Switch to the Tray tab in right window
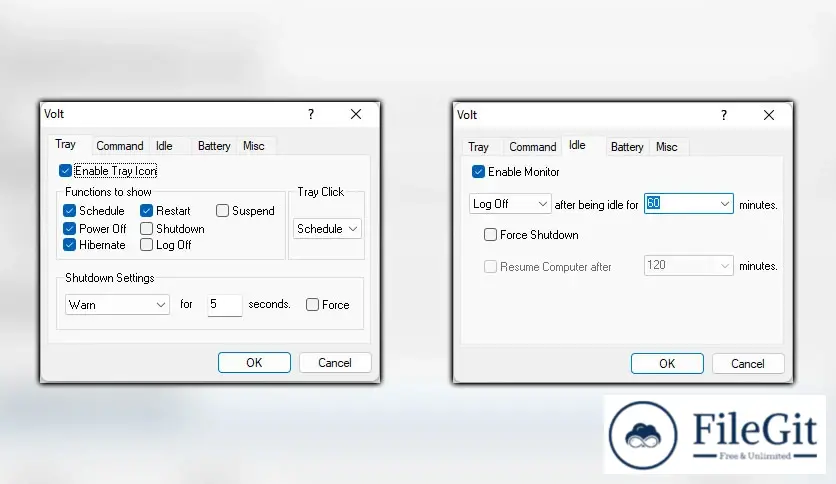Screen dimensions: 836x484 click(478, 147)
